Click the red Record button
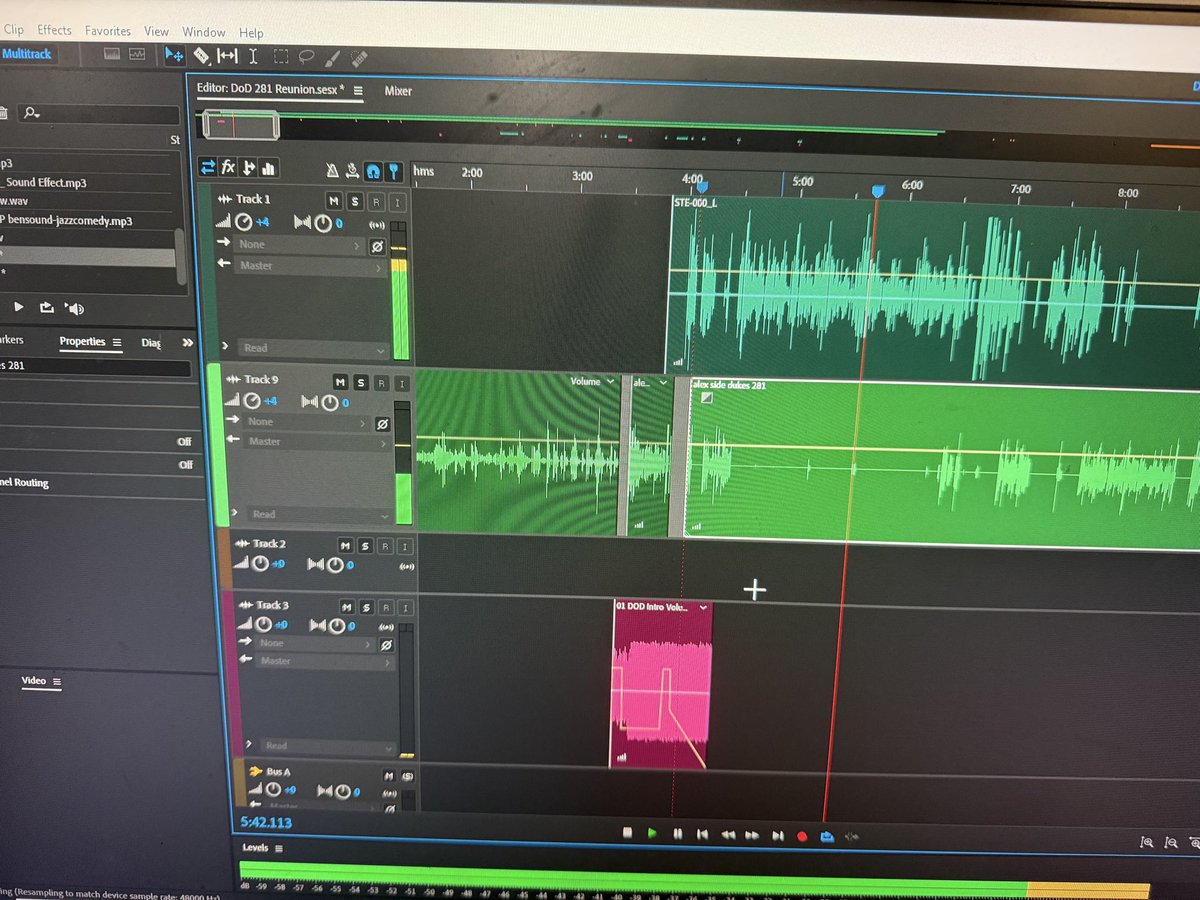 coord(802,836)
